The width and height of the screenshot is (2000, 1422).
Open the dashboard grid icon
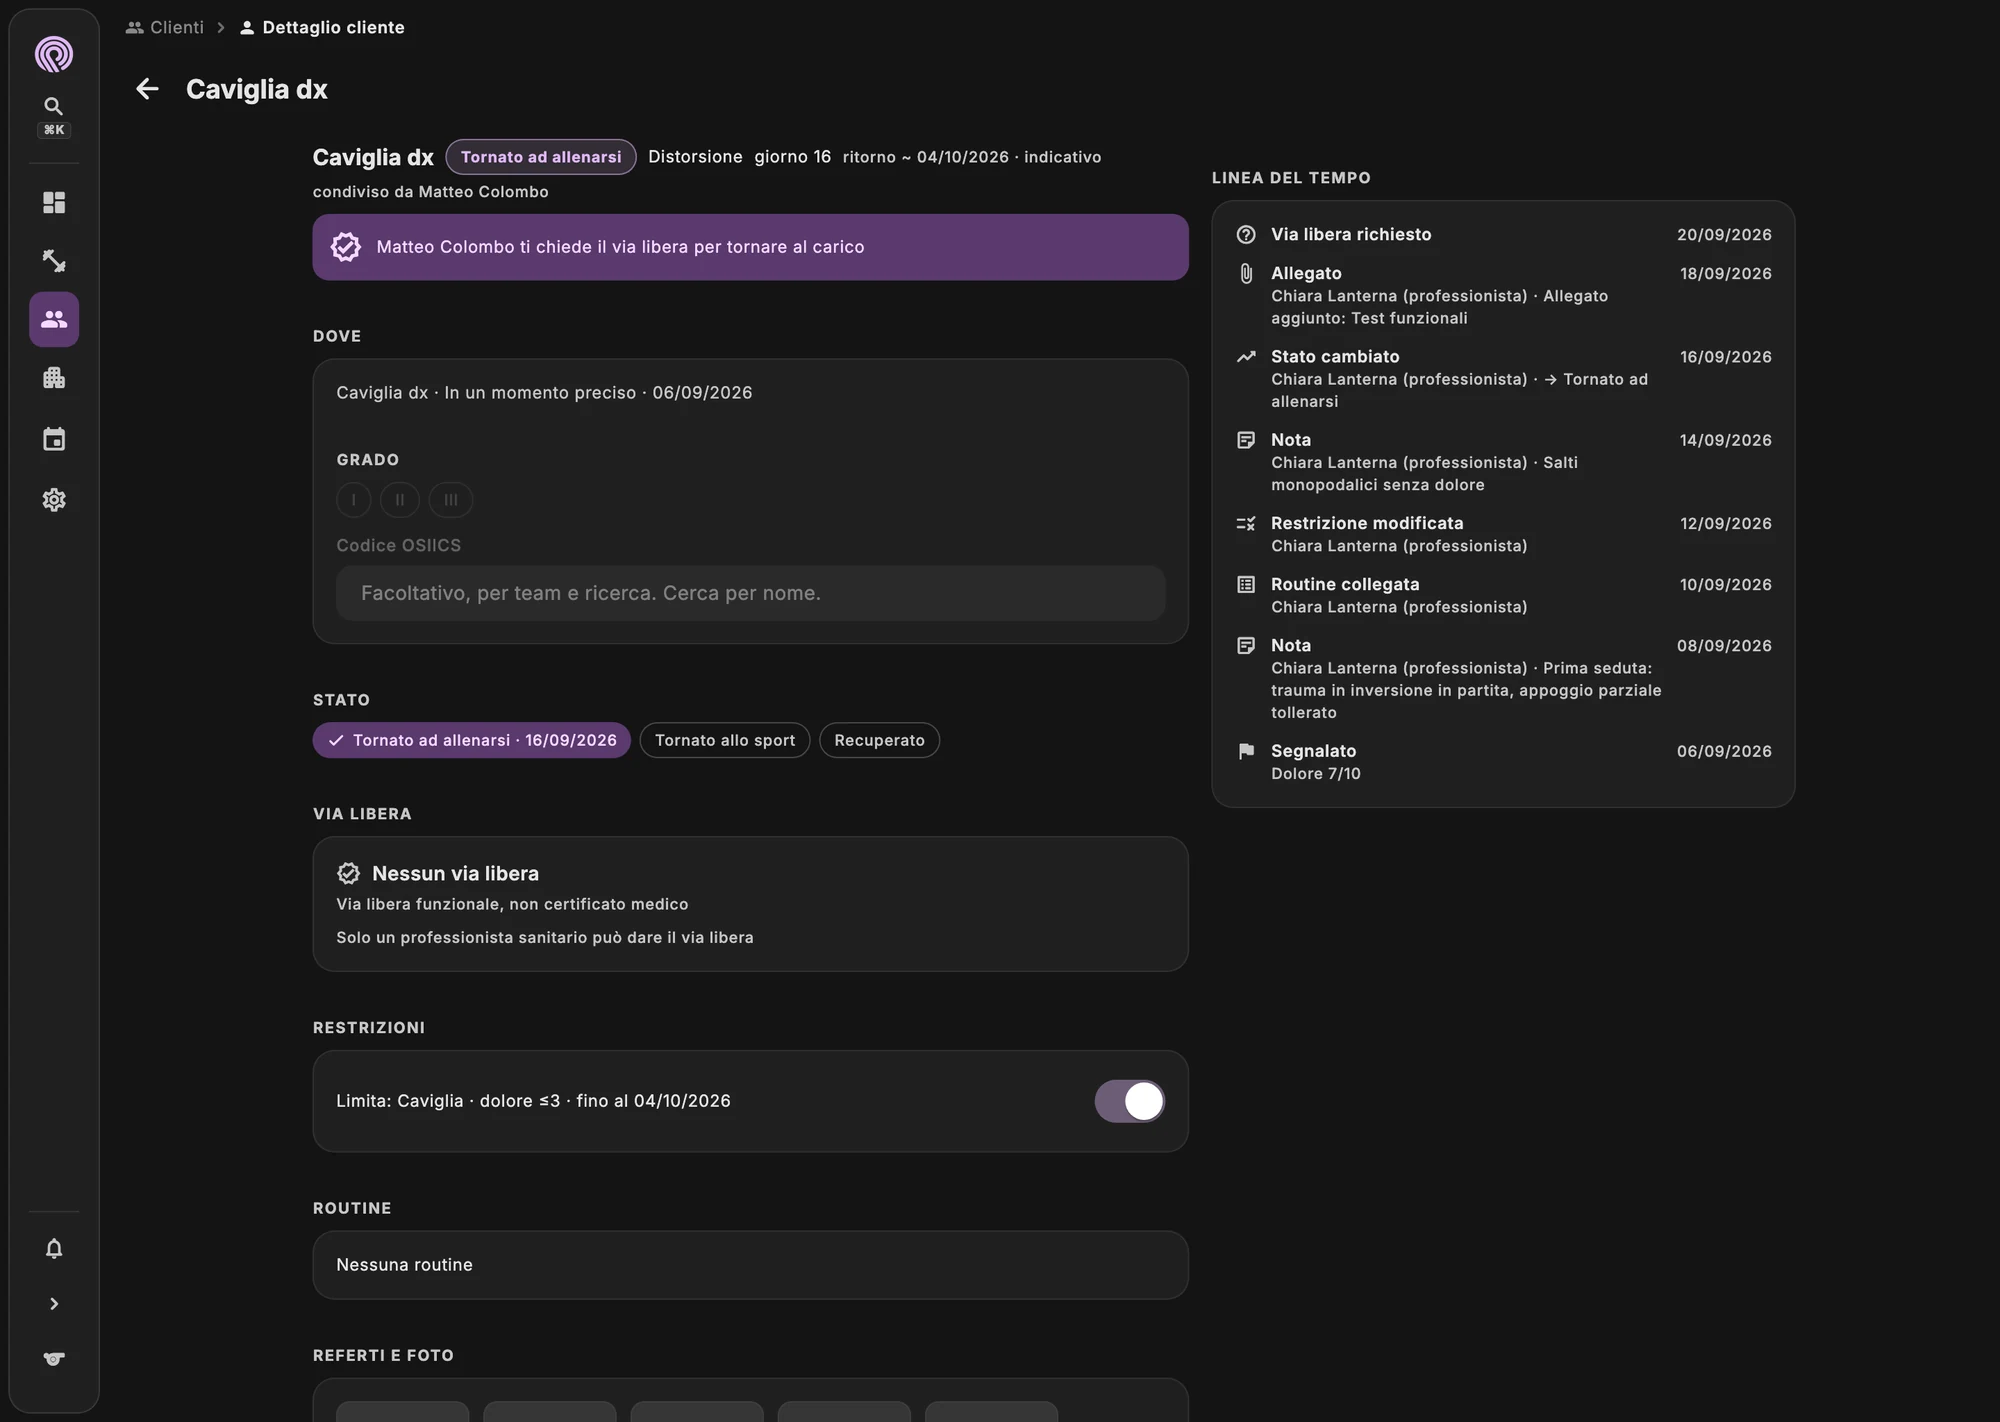pos(54,203)
